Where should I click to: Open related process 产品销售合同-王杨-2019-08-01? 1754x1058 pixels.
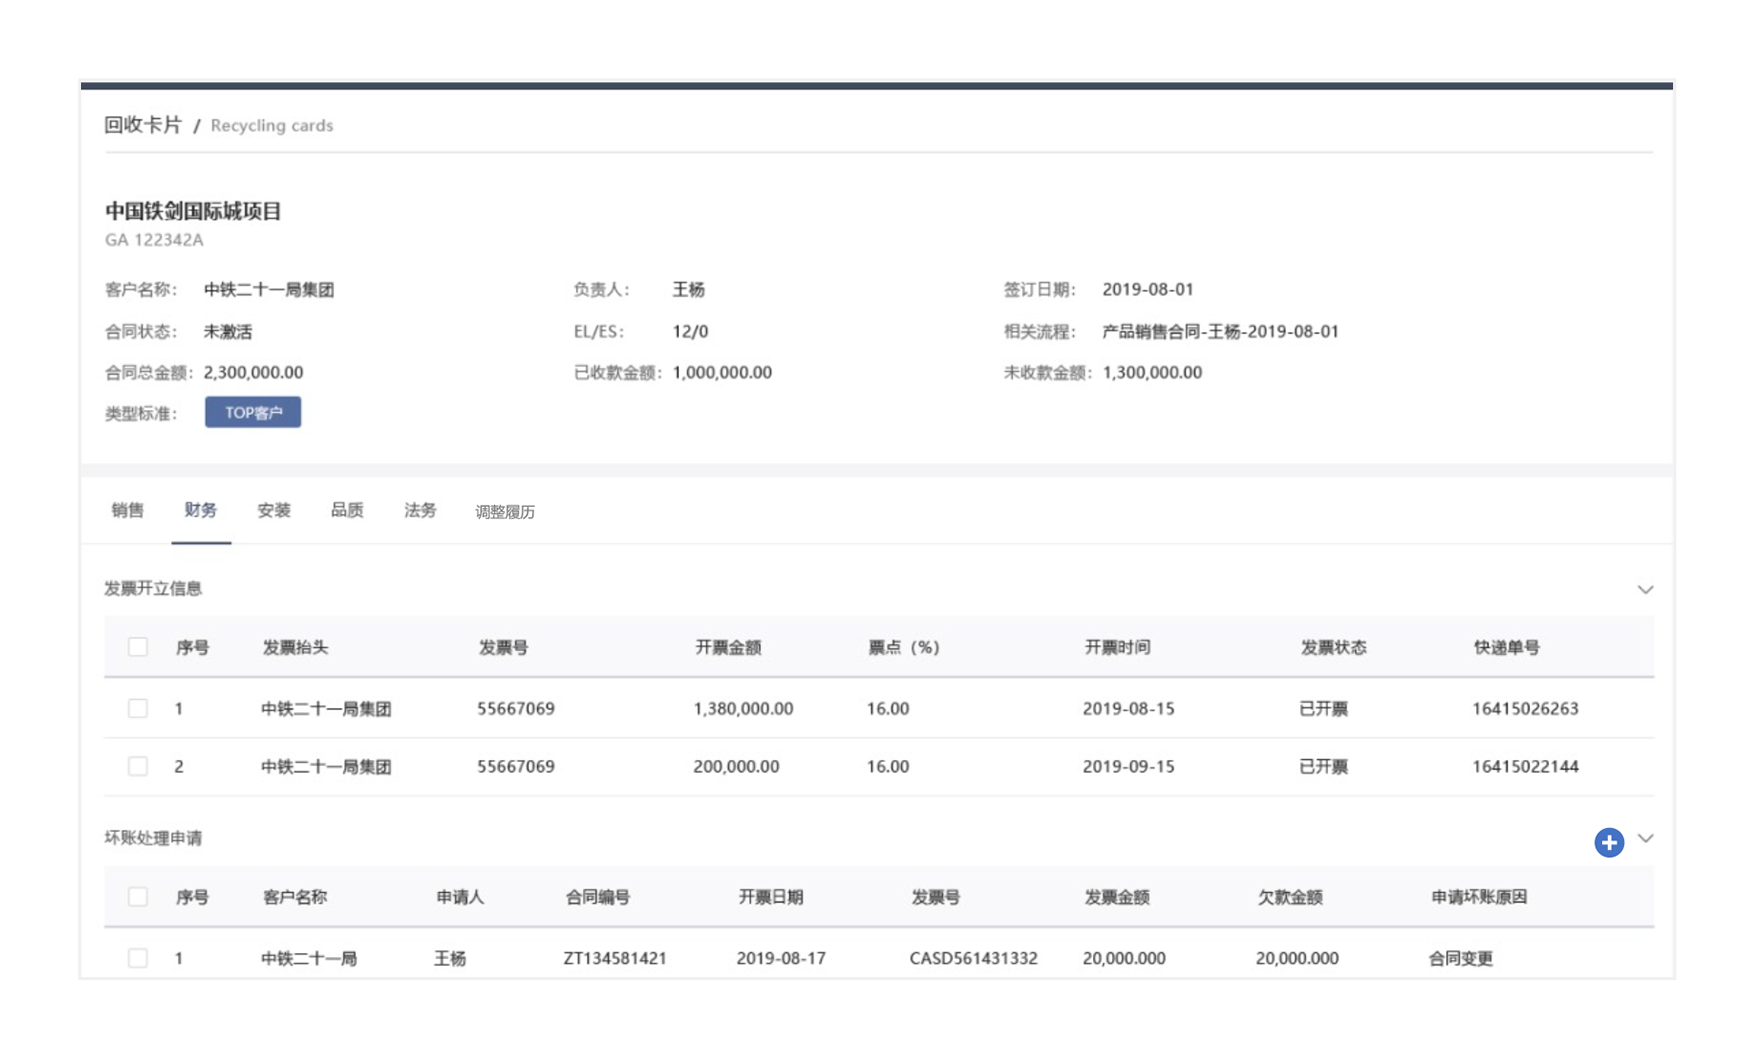1220,331
